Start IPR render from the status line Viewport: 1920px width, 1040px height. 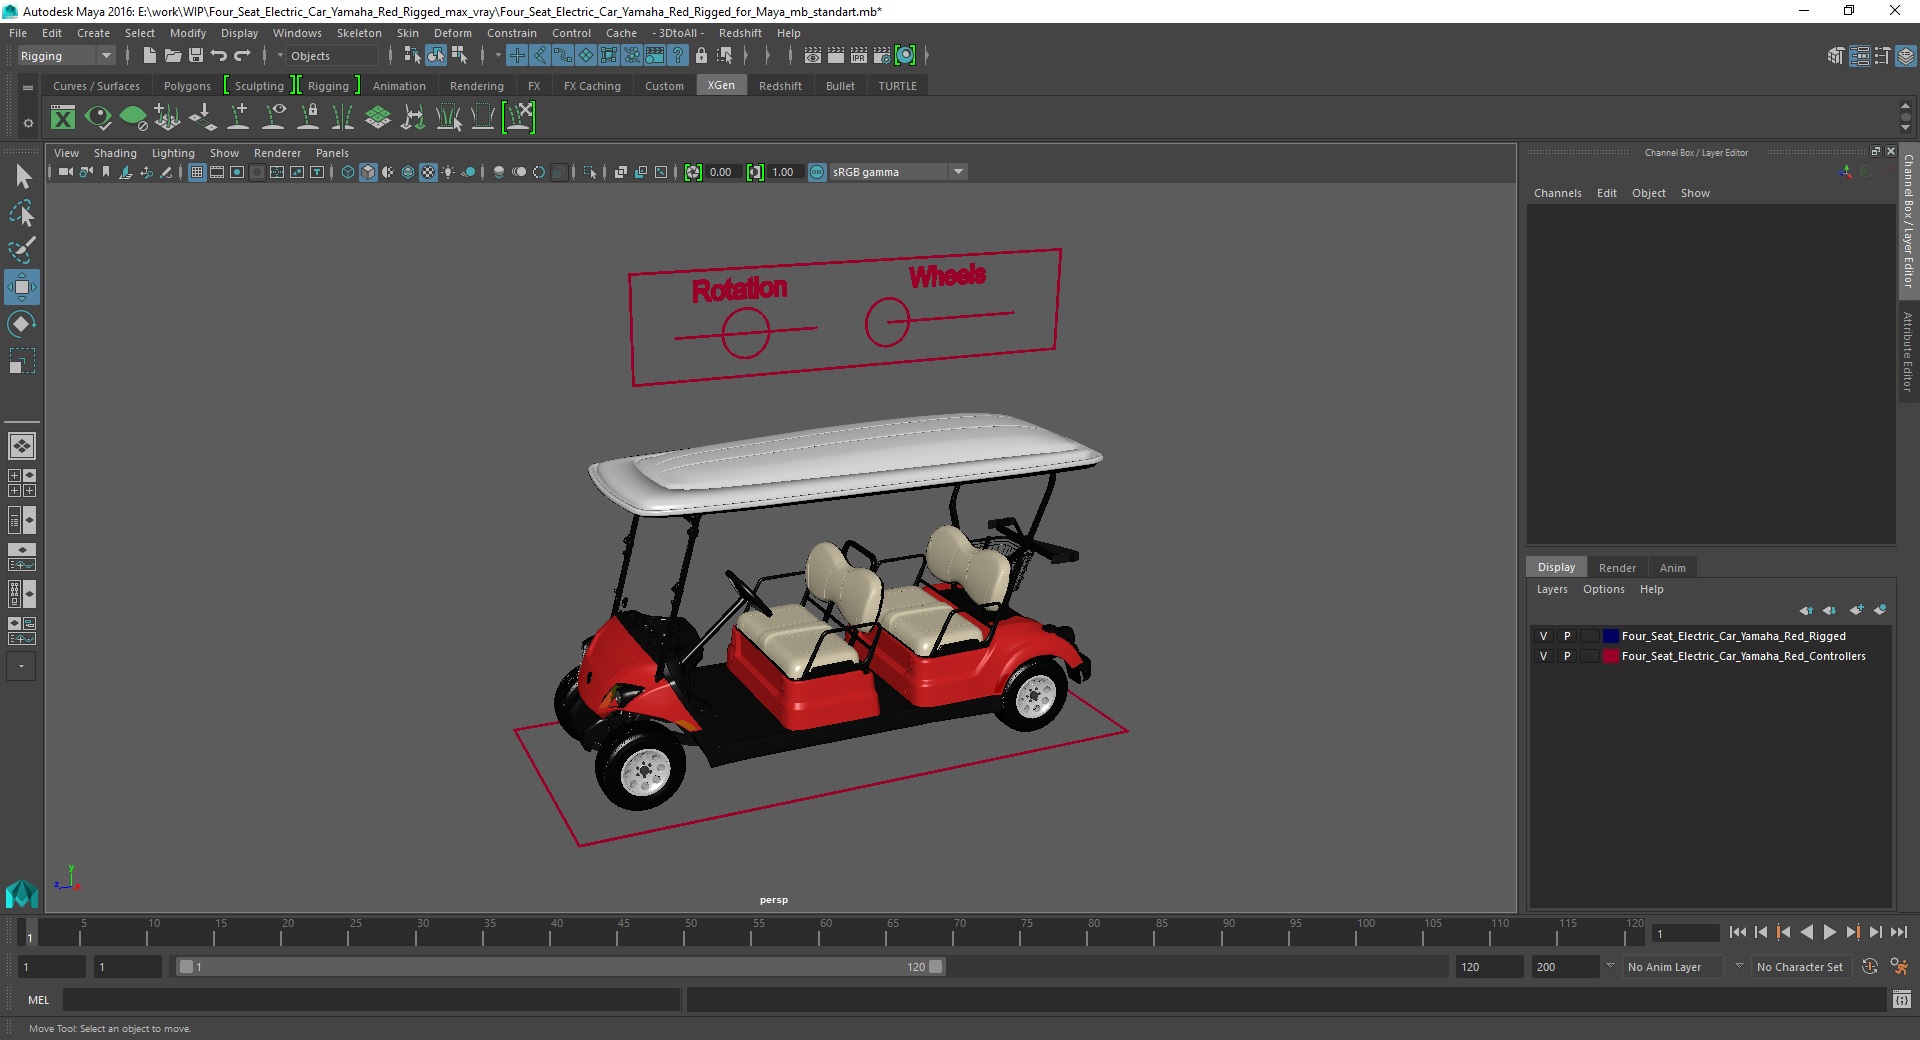tap(859, 56)
